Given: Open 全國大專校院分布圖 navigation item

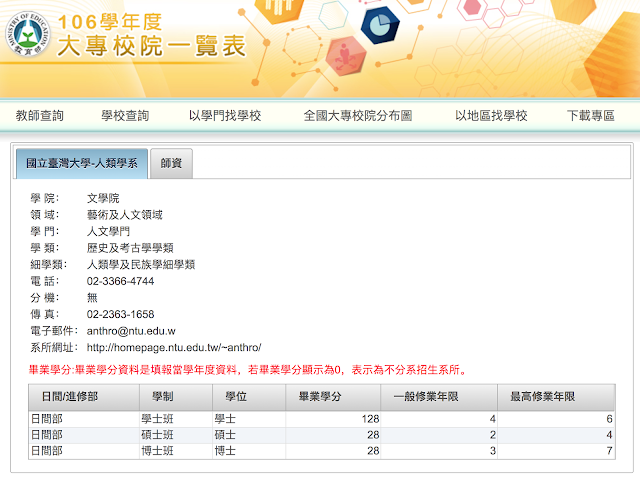Looking at the screenshot, I should [358, 116].
